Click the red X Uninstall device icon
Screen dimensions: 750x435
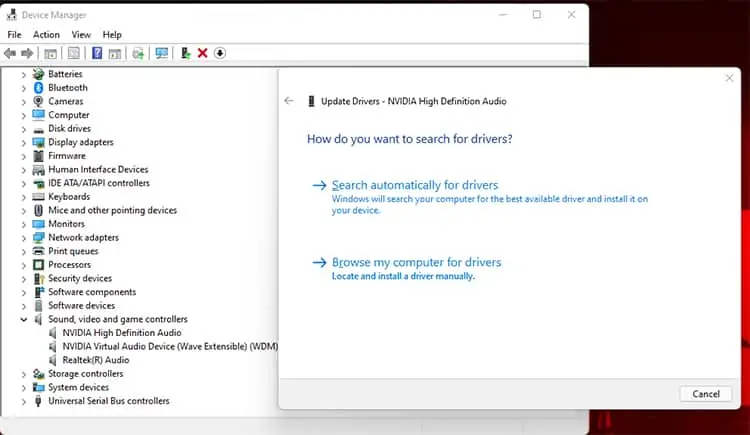click(x=203, y=53)
